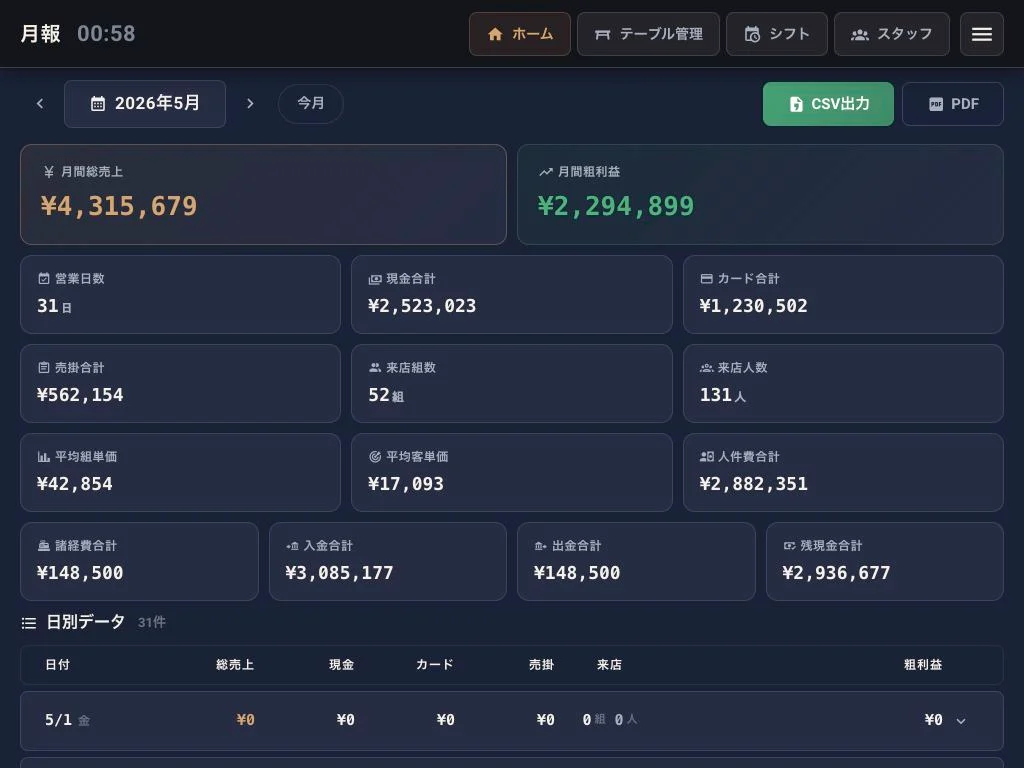Go to next month chevron
This screenshot has height=768, width=1024.
[x=249, y=103]
